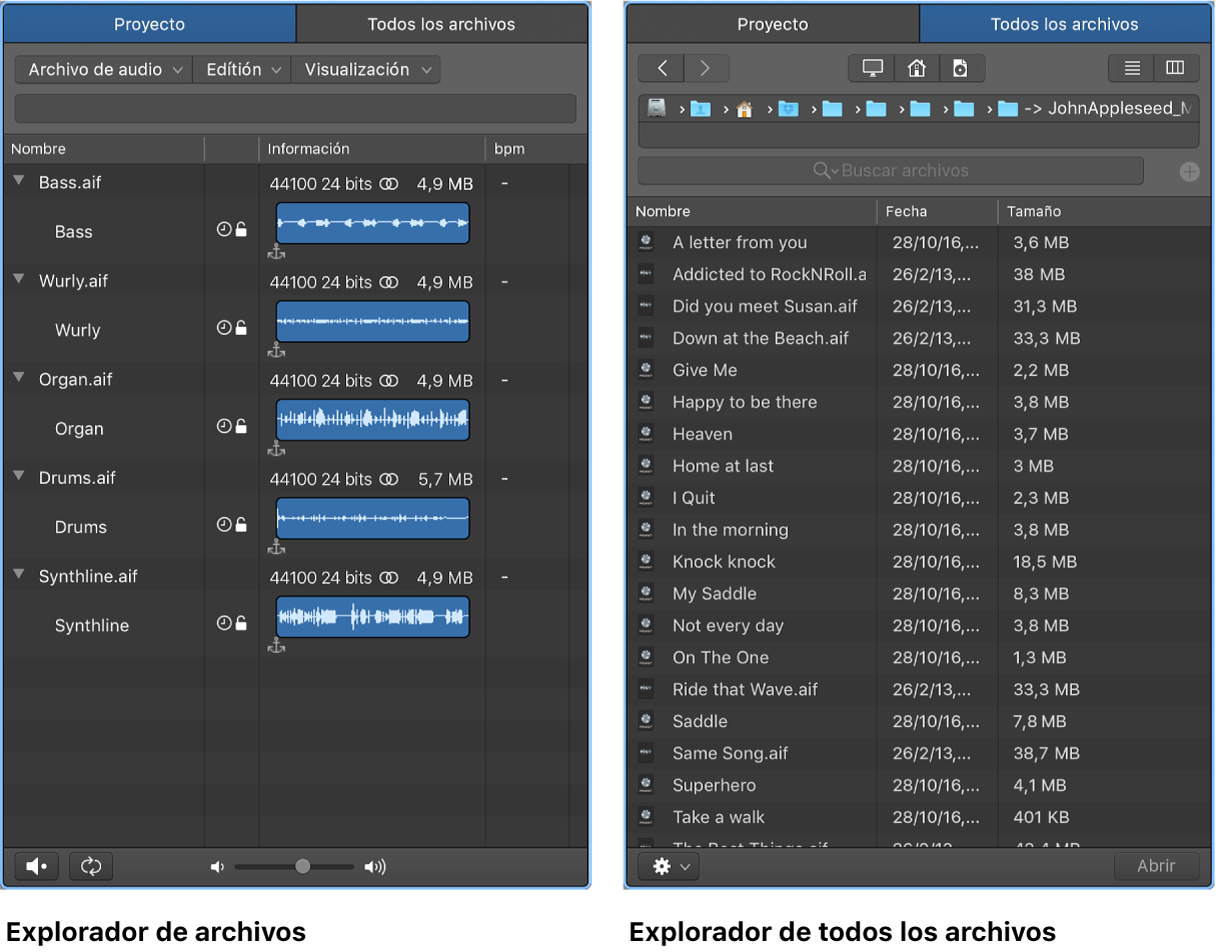Click the Buscar archivos search field
The image size is (1216, 952).
click(x=890, y=171)
